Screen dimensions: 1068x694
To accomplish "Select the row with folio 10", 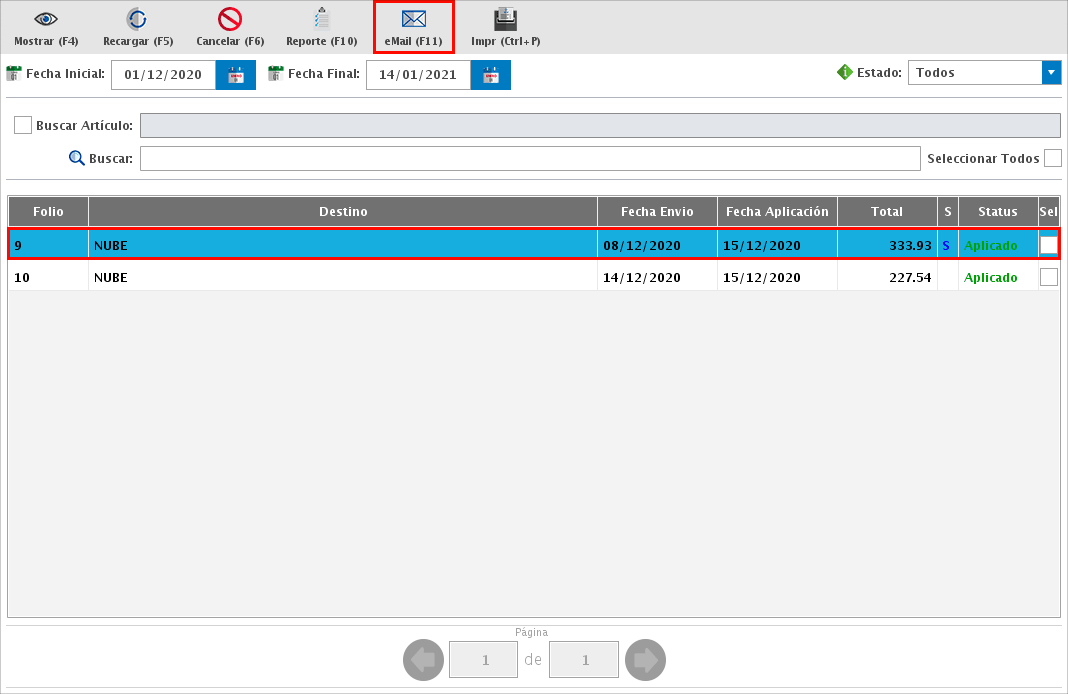I will point(340,278).
